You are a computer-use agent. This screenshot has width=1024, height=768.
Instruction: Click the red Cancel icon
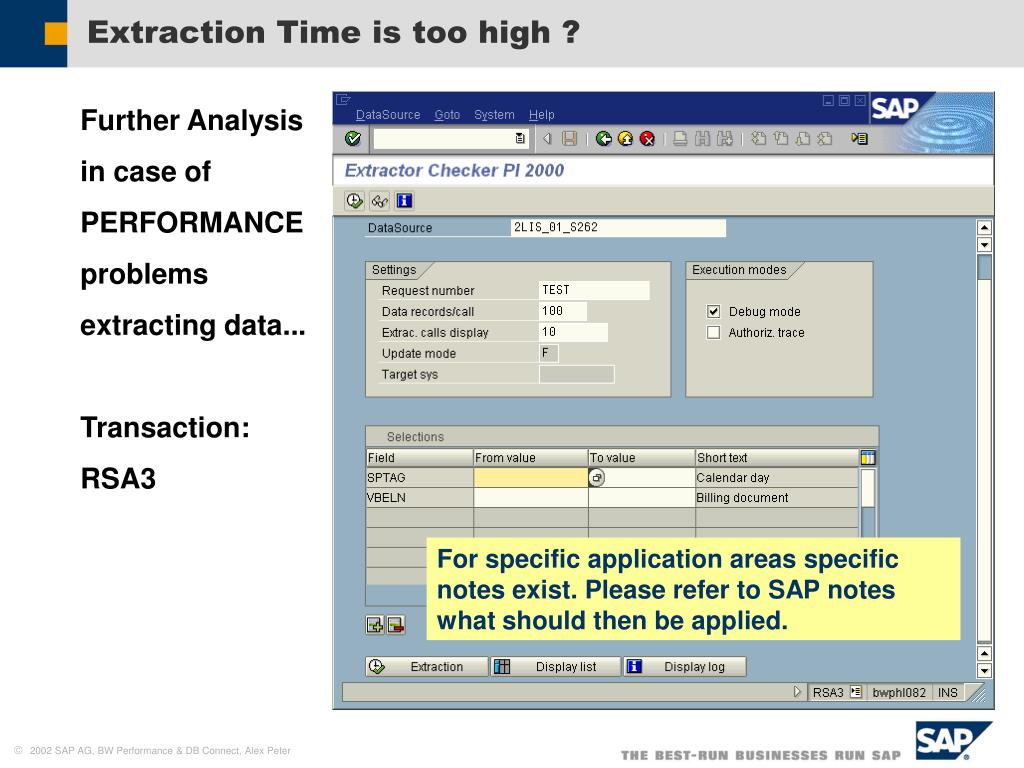coord(647,138)
